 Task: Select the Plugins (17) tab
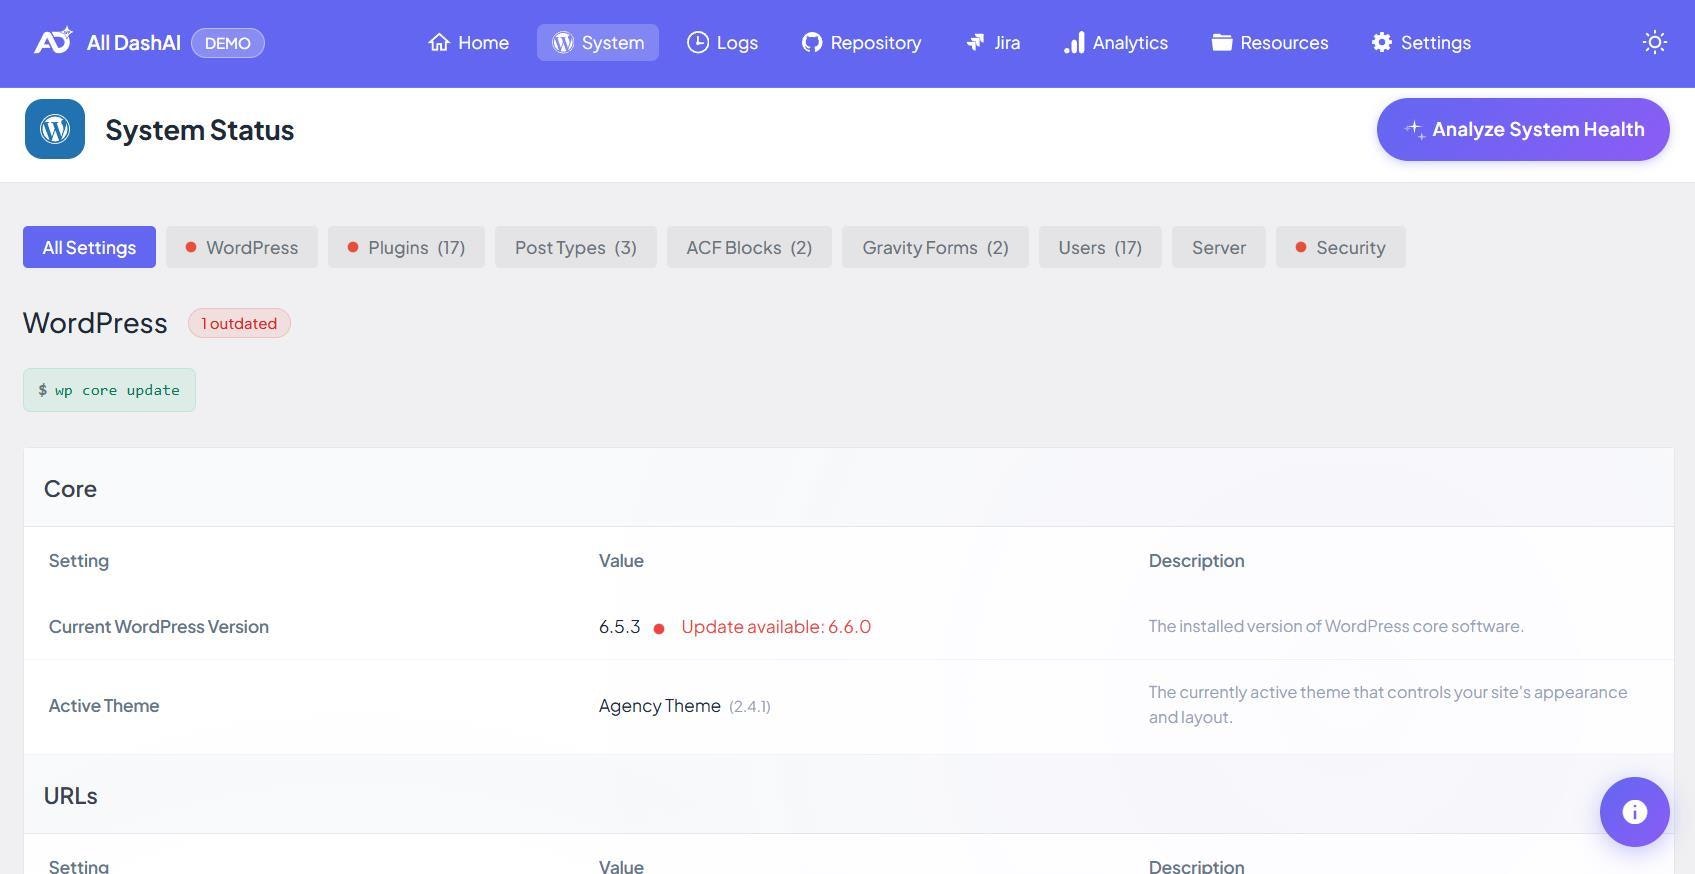(x=406, y=247)
